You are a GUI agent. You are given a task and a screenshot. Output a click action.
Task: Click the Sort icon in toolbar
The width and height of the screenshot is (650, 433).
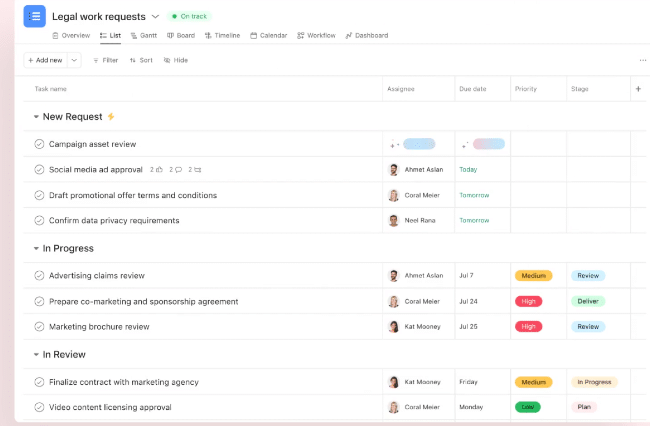[132, 60]
